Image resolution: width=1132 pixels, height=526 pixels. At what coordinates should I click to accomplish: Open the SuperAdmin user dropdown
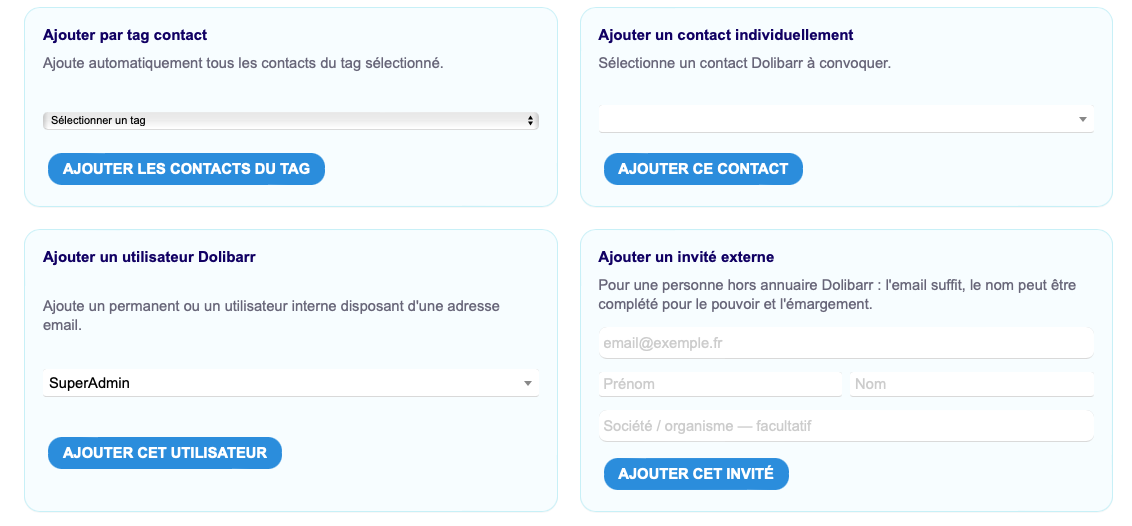pos(291,383)
